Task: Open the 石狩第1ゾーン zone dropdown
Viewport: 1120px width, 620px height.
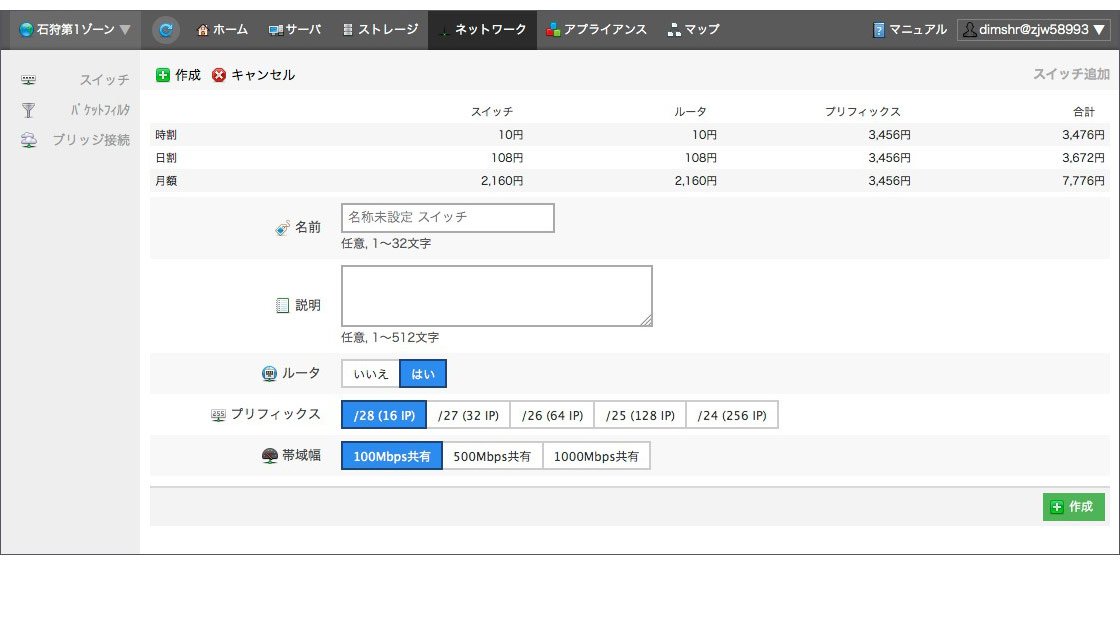Action: pyautogui.click(x=75, y=30)
